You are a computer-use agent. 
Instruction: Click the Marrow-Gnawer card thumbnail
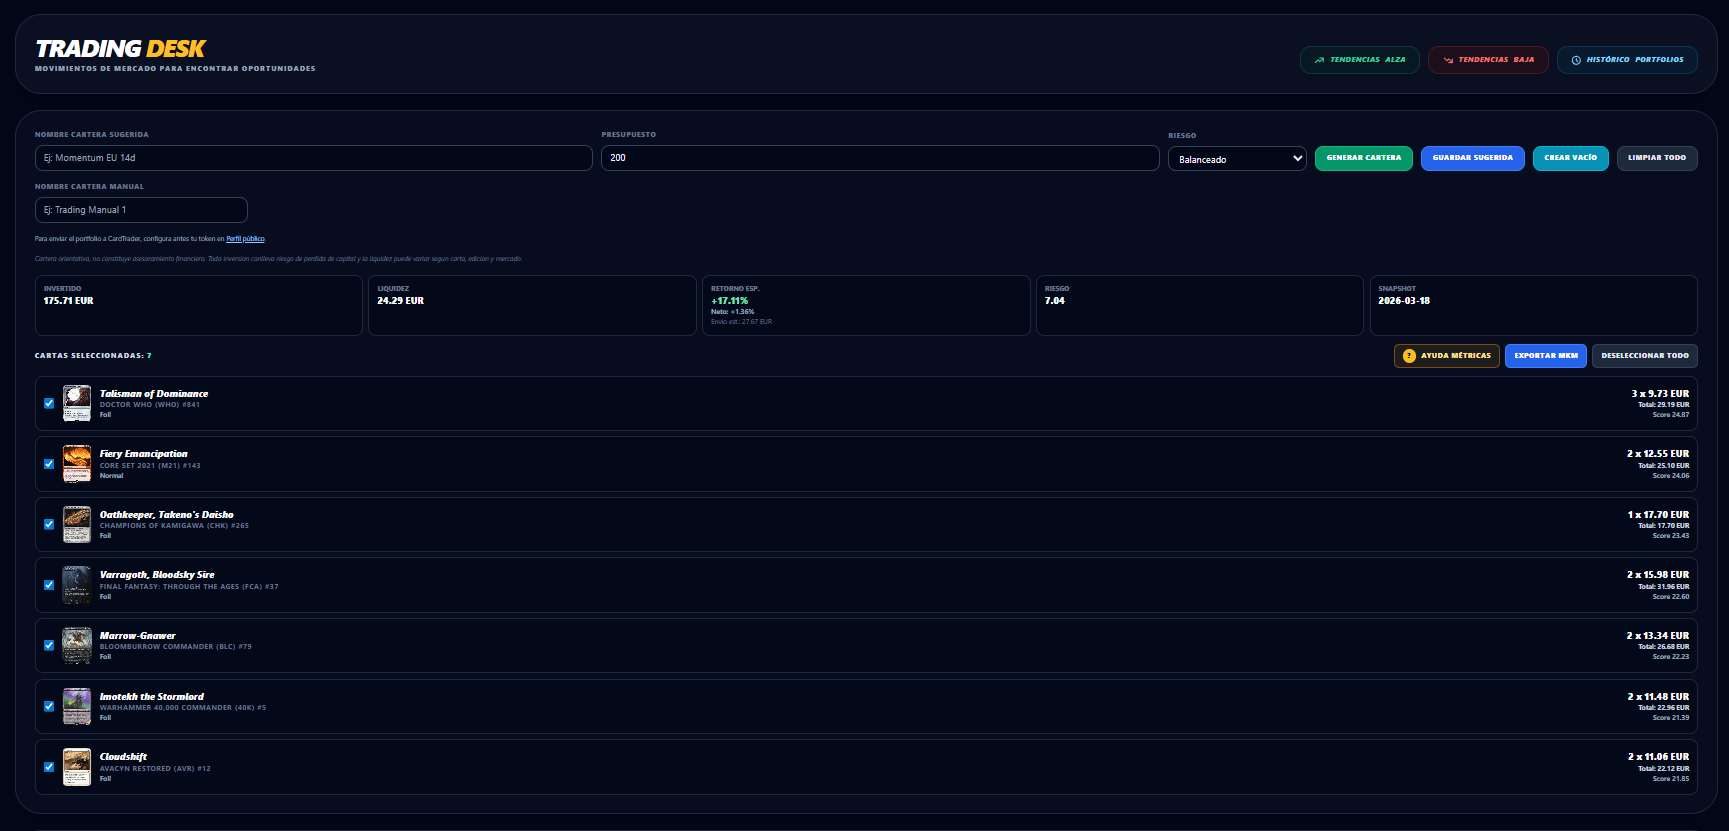77,646
